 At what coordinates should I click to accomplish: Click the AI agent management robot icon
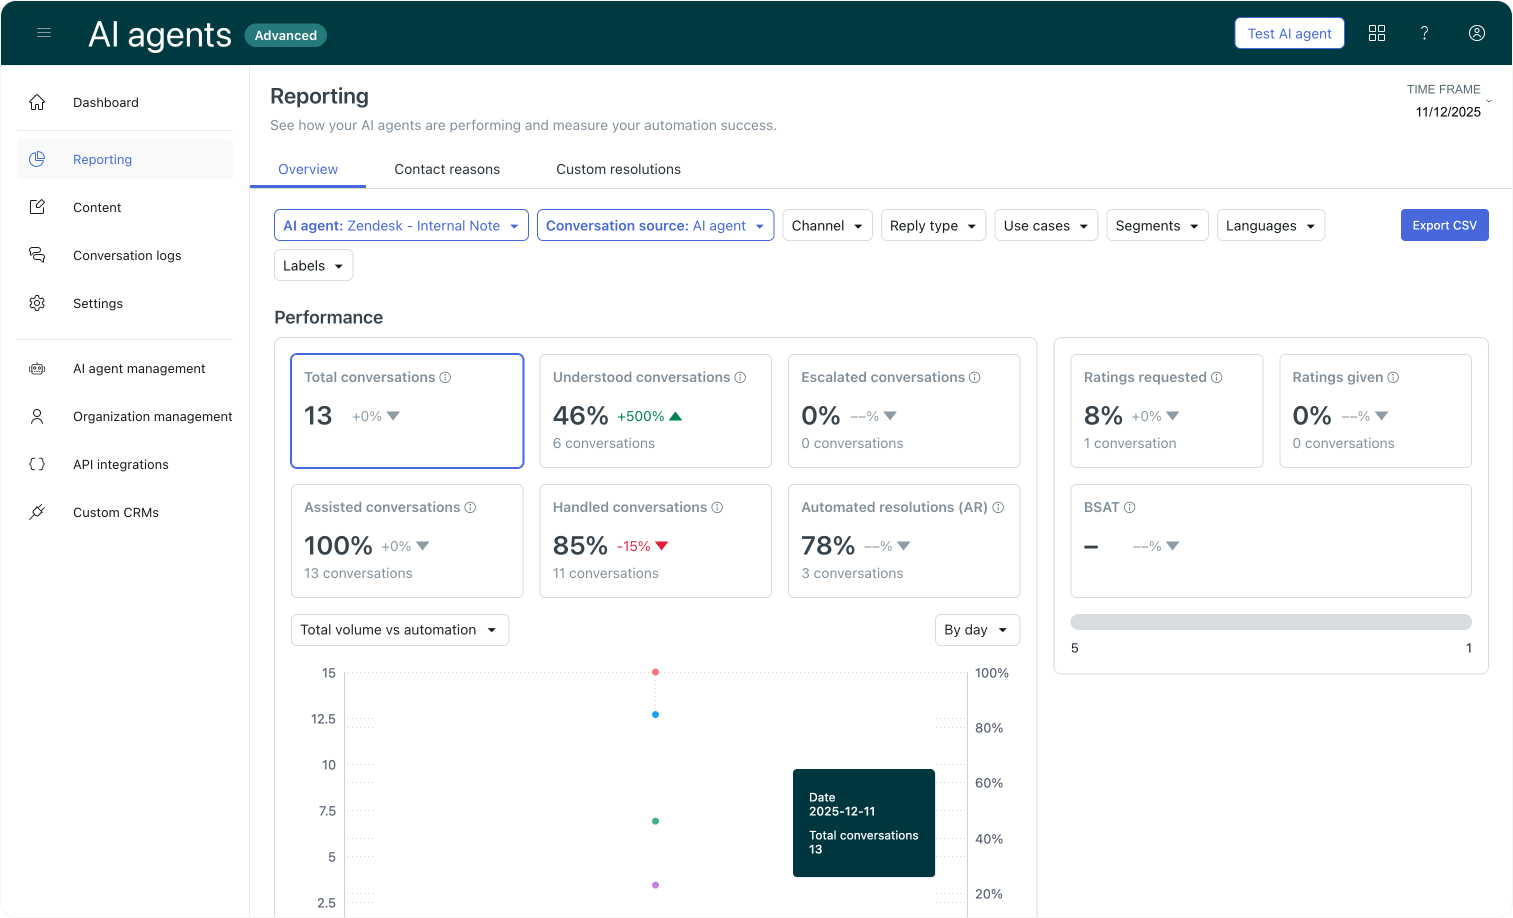[37, 368]
